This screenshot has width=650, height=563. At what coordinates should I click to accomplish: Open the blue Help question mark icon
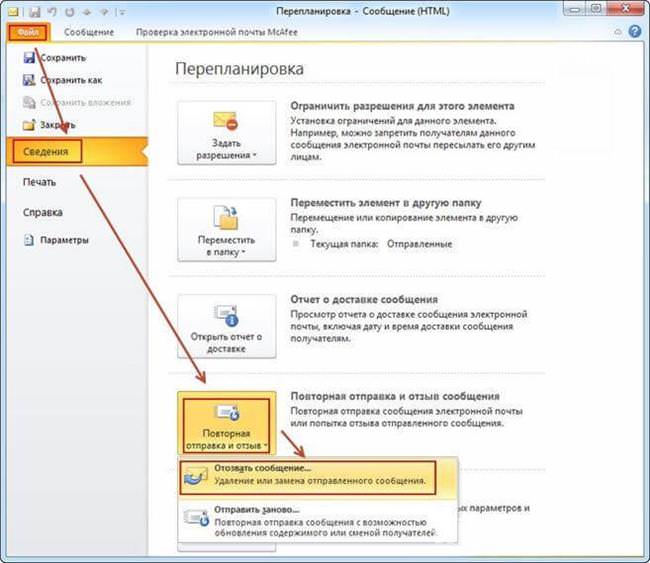635,32
